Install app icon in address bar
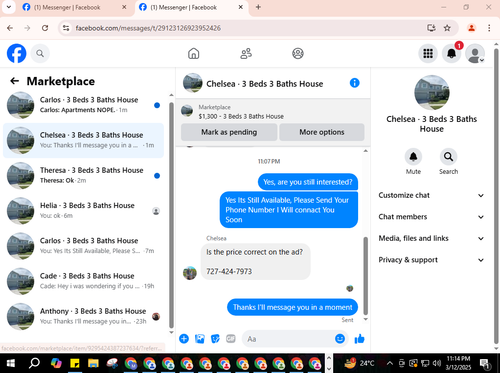This screenshot has width=500, height=373. (x=431, y=28)
